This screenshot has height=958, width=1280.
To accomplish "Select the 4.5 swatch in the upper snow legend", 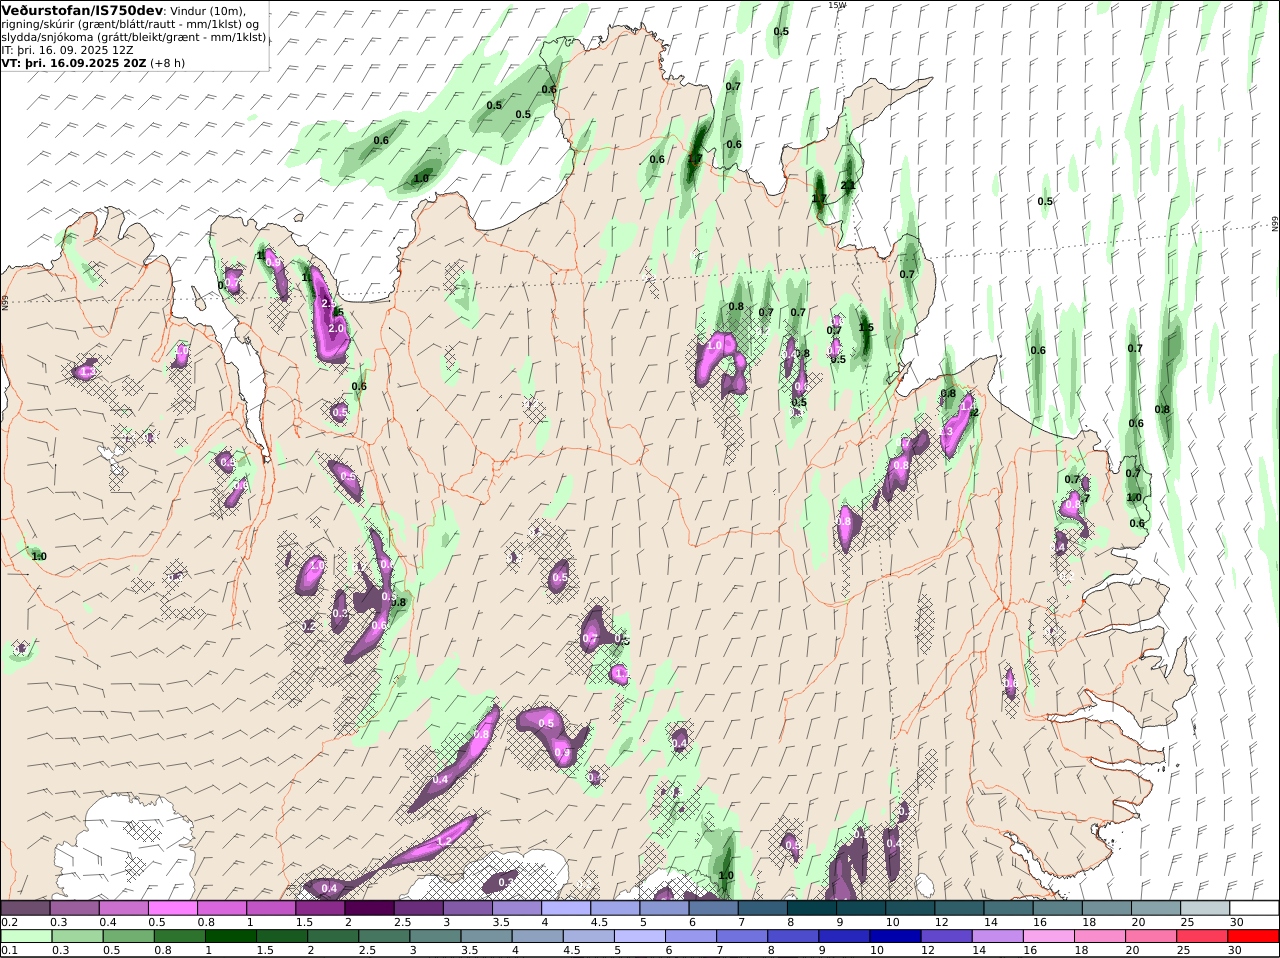I will (x=615, y=908).
